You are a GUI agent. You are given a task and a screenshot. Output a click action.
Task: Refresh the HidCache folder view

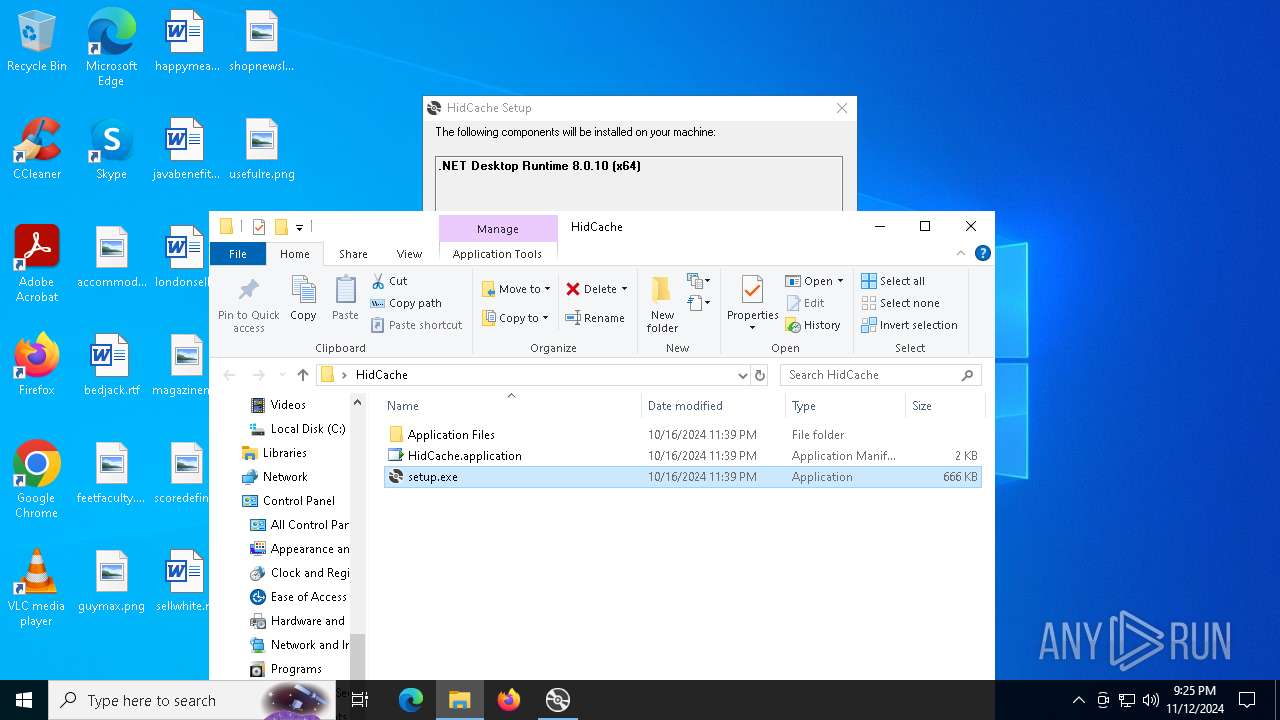tap(760, 375)
